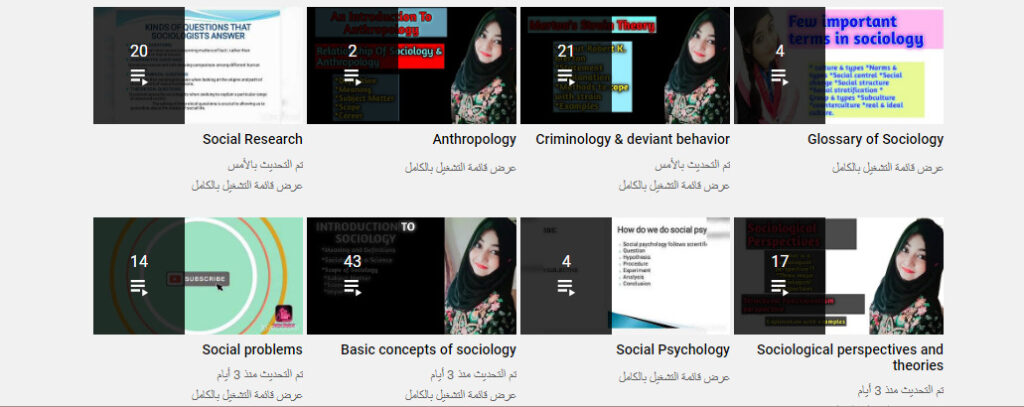The width and height of the screenshot is (1024, 407).
Task: Click playlist icon on Criminology thumbnail
Action: point(566,78)
